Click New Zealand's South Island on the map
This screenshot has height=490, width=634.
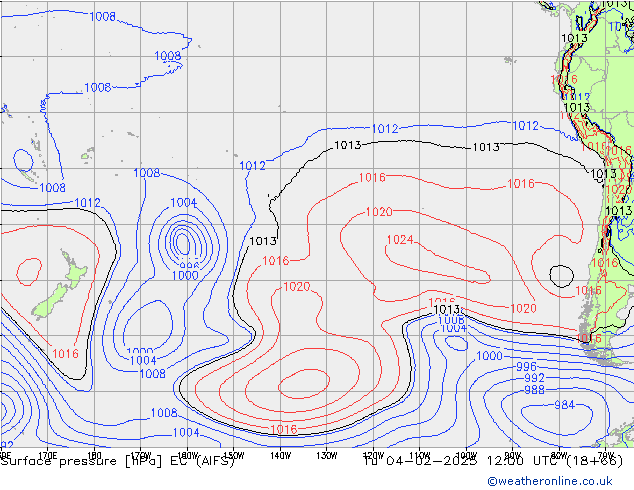click(49, 302)
